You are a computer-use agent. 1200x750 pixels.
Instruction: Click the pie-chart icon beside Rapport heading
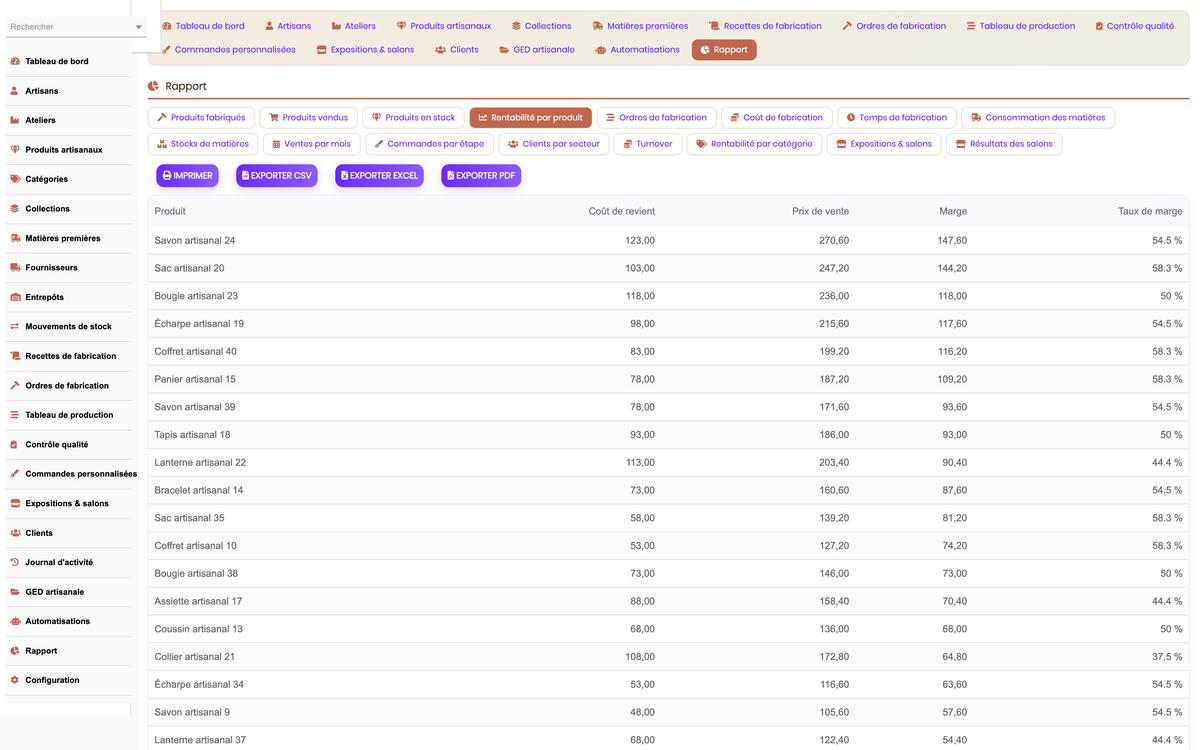point(153,87)
